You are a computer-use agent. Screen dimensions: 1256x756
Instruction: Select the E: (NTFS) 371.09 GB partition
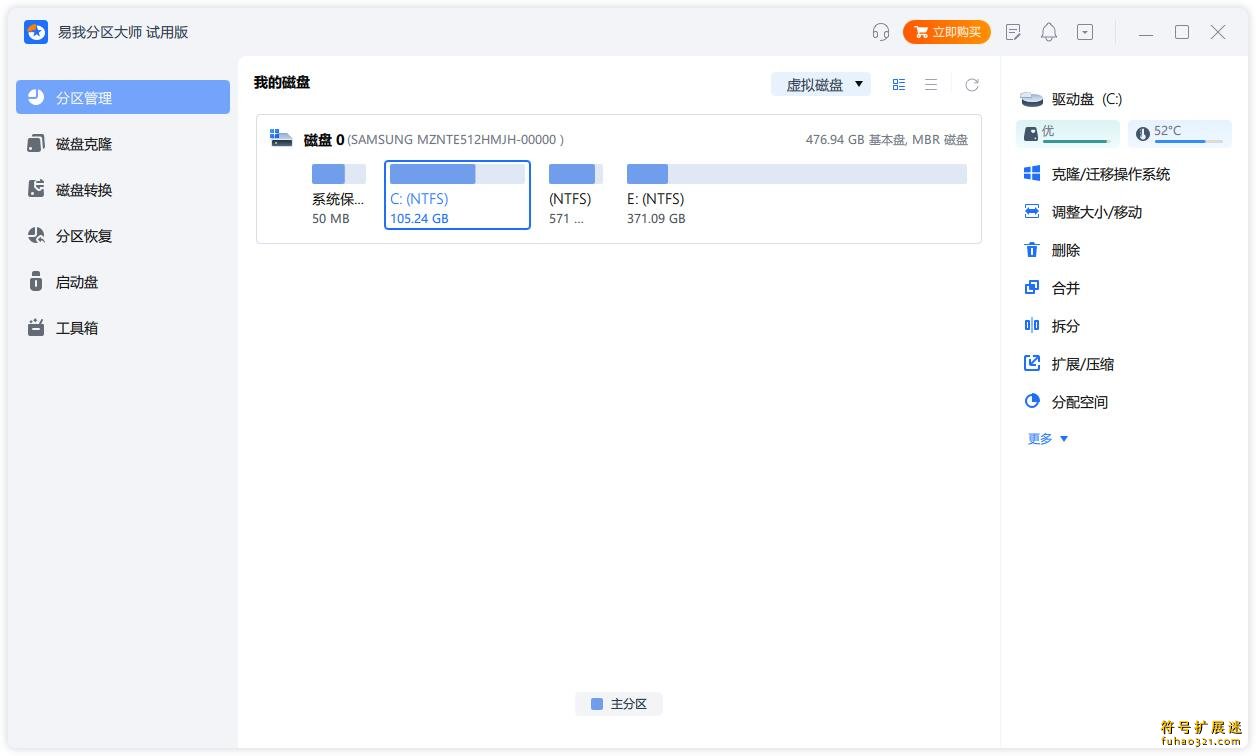coord(797,195)
